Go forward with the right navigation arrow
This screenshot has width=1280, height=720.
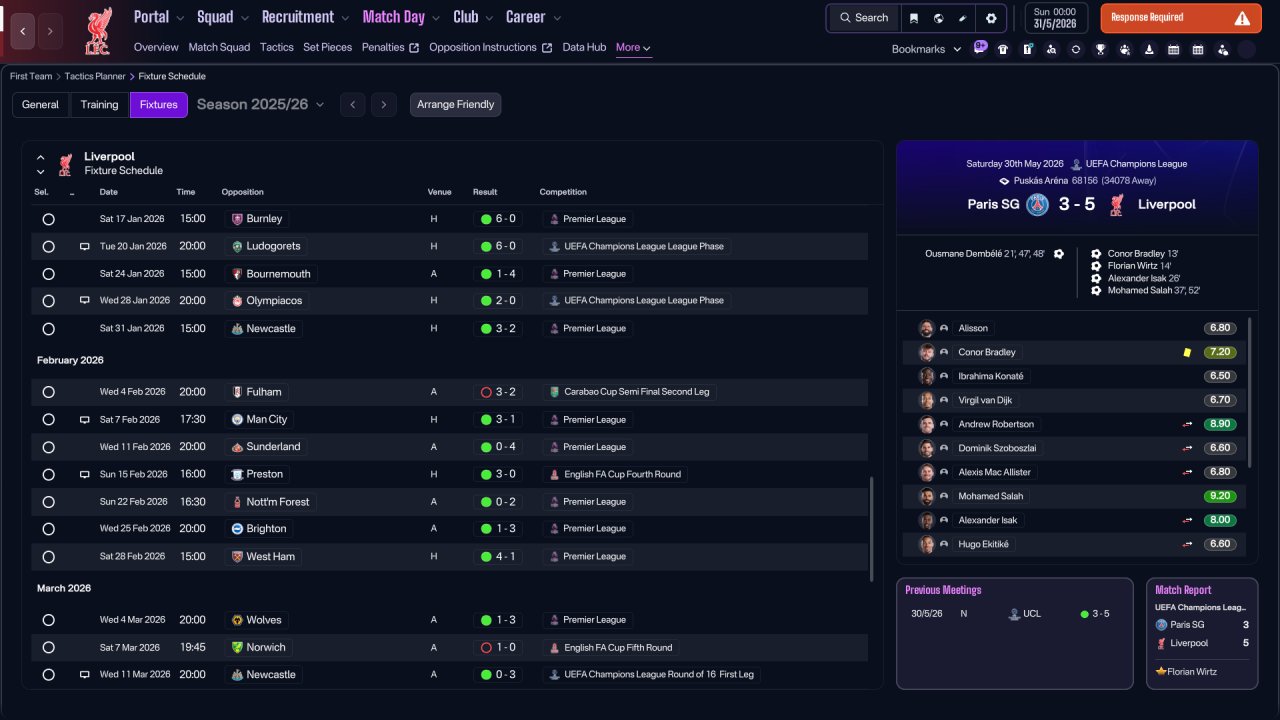tap(50, 32)
